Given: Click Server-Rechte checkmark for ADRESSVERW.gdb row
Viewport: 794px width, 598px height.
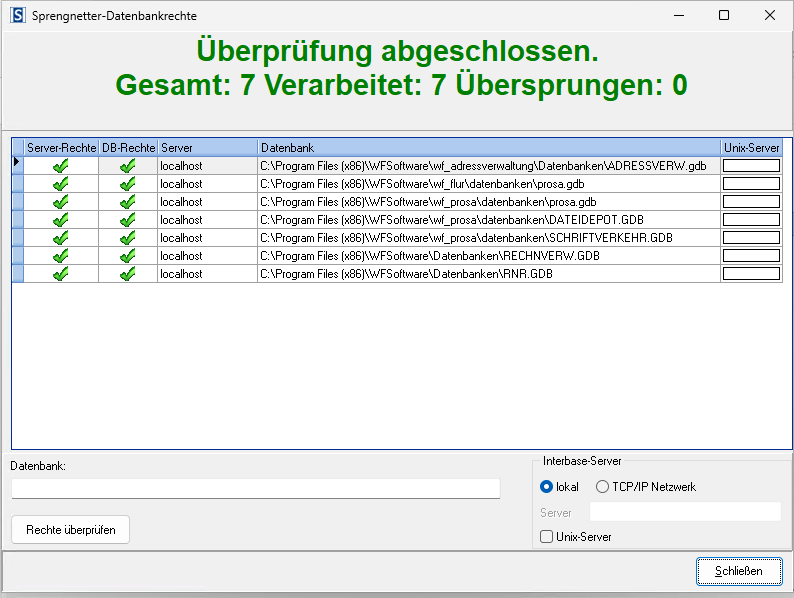Looking at the screenshot, I should (x=60, y=166).
